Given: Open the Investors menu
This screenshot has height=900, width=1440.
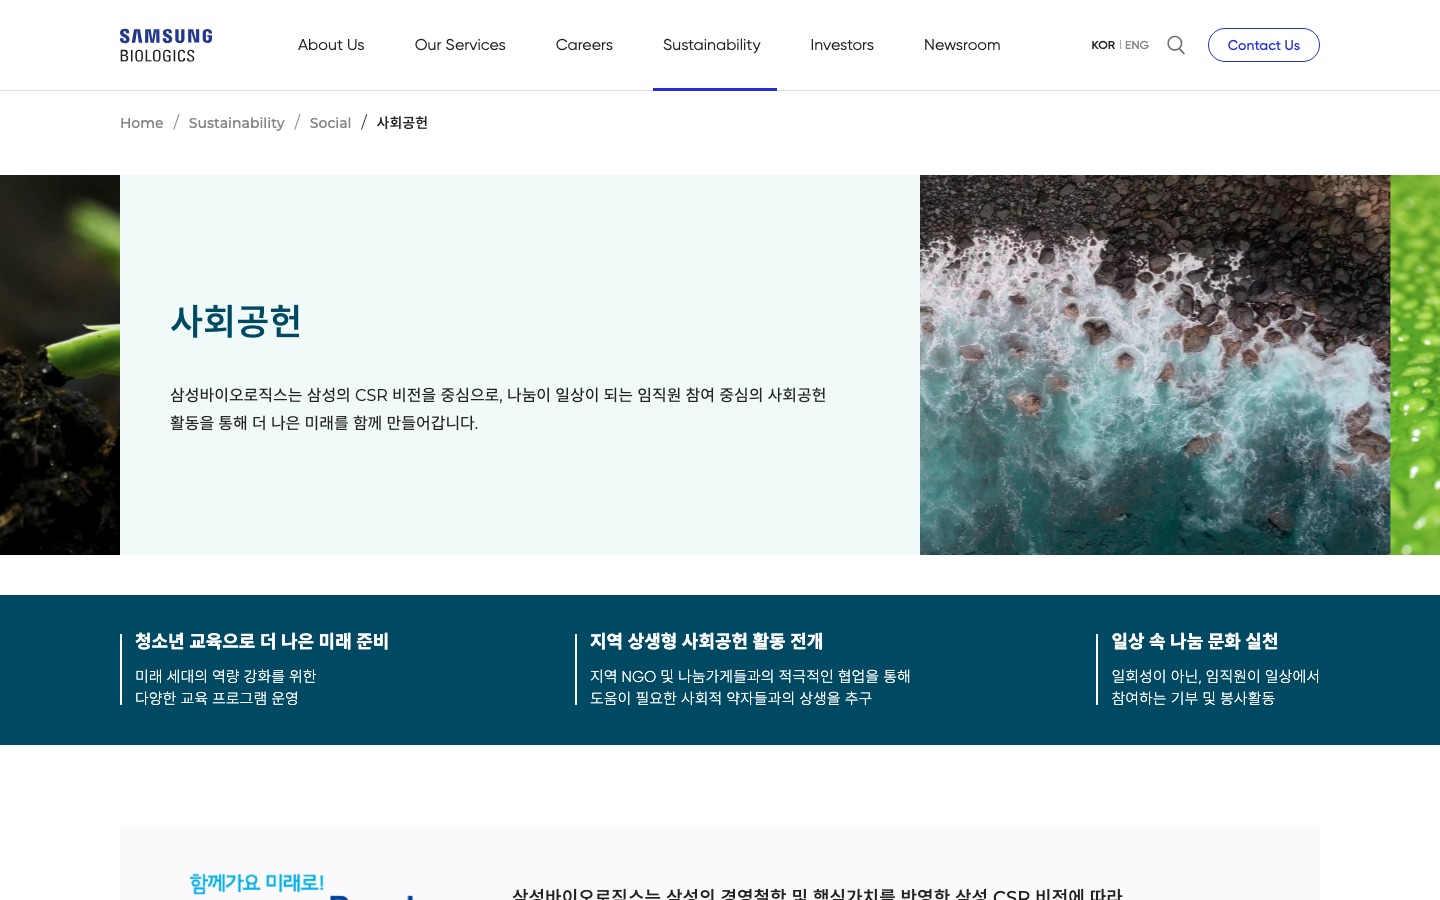Looking at the screenshot, I should (x=842, y=45).
